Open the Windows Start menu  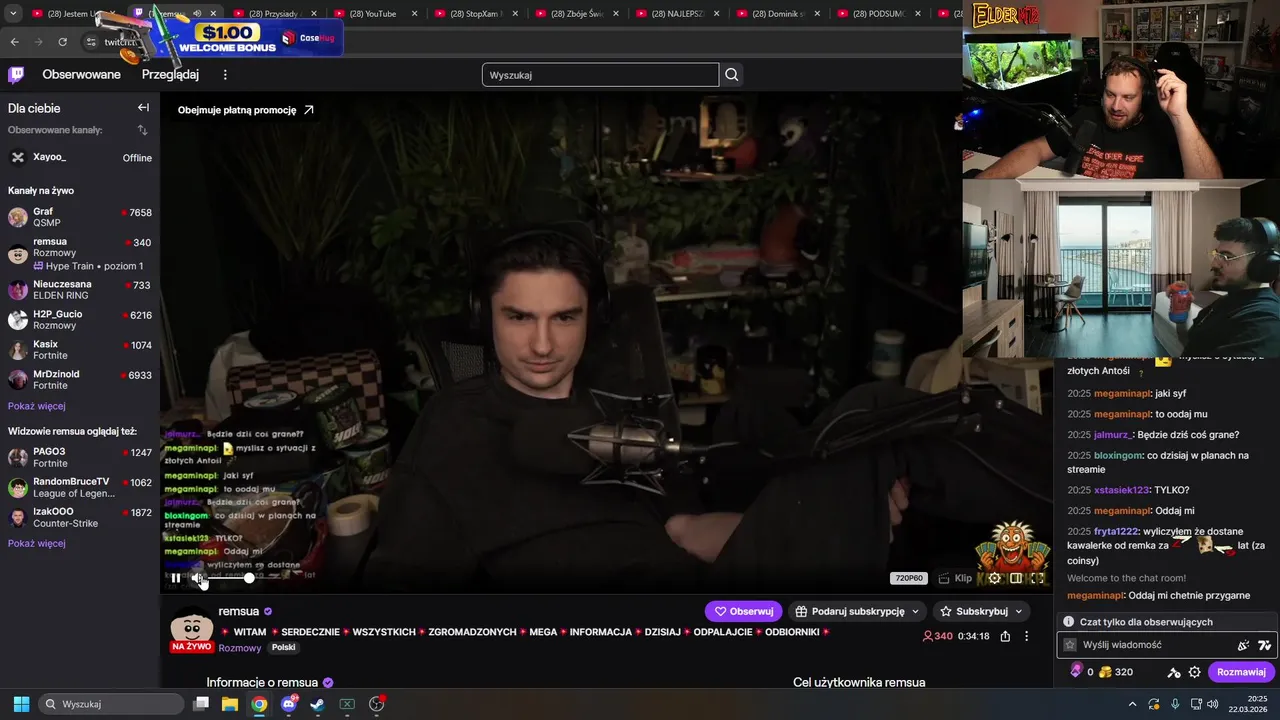(x=21, y=704)
